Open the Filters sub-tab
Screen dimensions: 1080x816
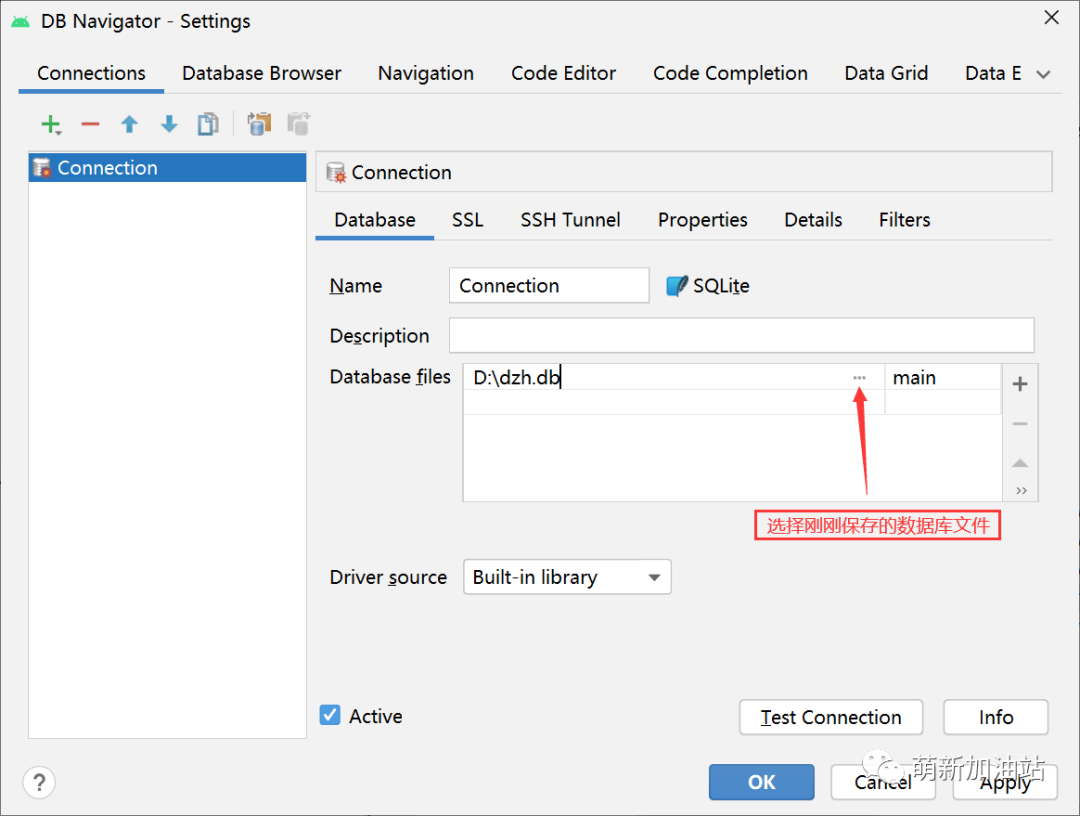904,220
